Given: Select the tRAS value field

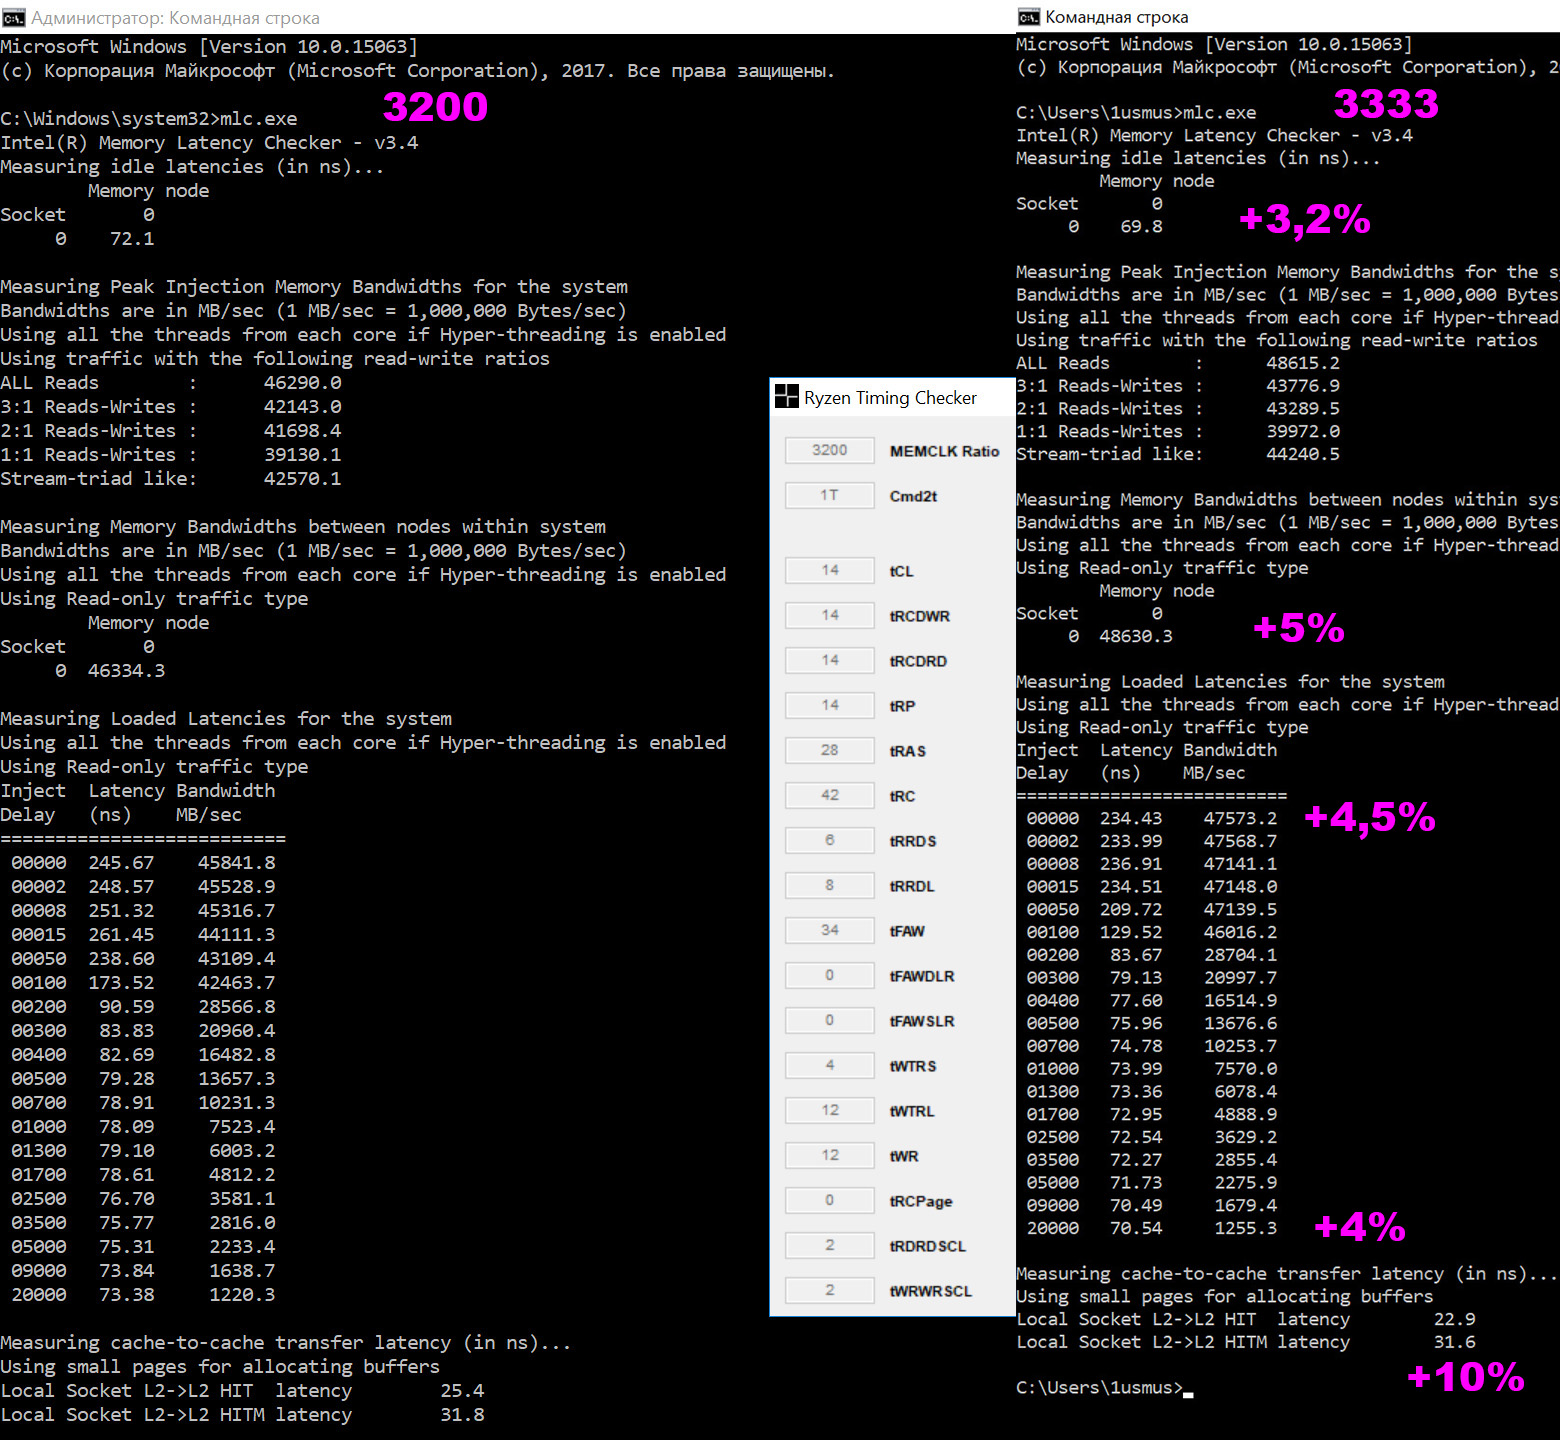Looking at the screenshot, I should [830, 750].
